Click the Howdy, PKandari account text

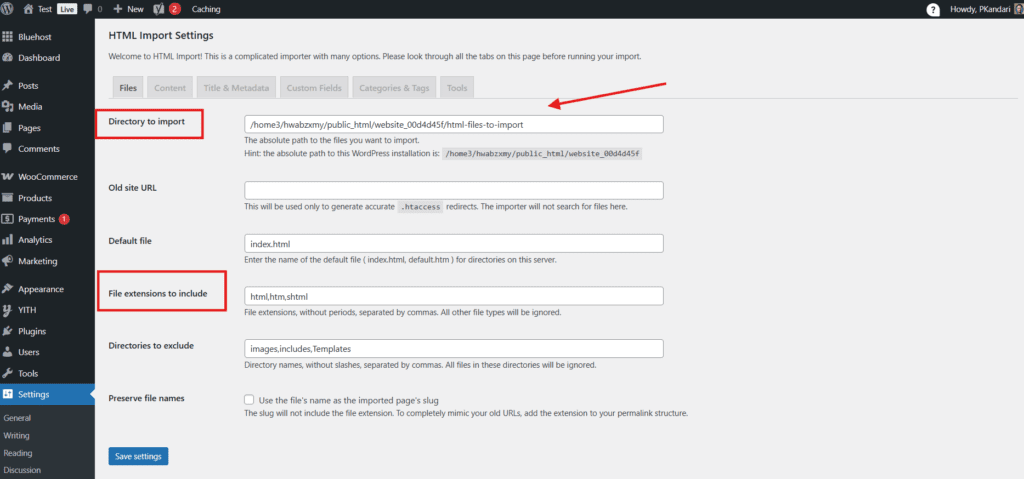coord(978,9)
